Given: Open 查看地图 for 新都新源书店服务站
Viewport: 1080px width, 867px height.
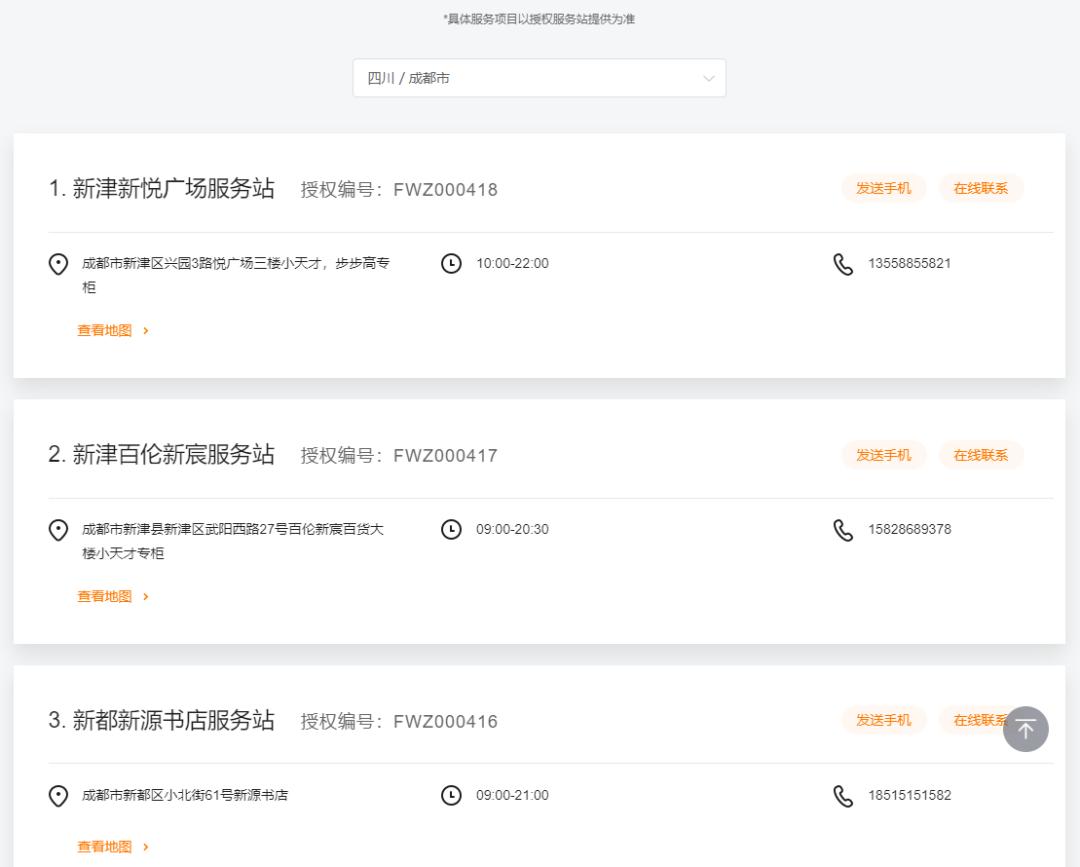Looking at the screenshot, I should [104, 846].
